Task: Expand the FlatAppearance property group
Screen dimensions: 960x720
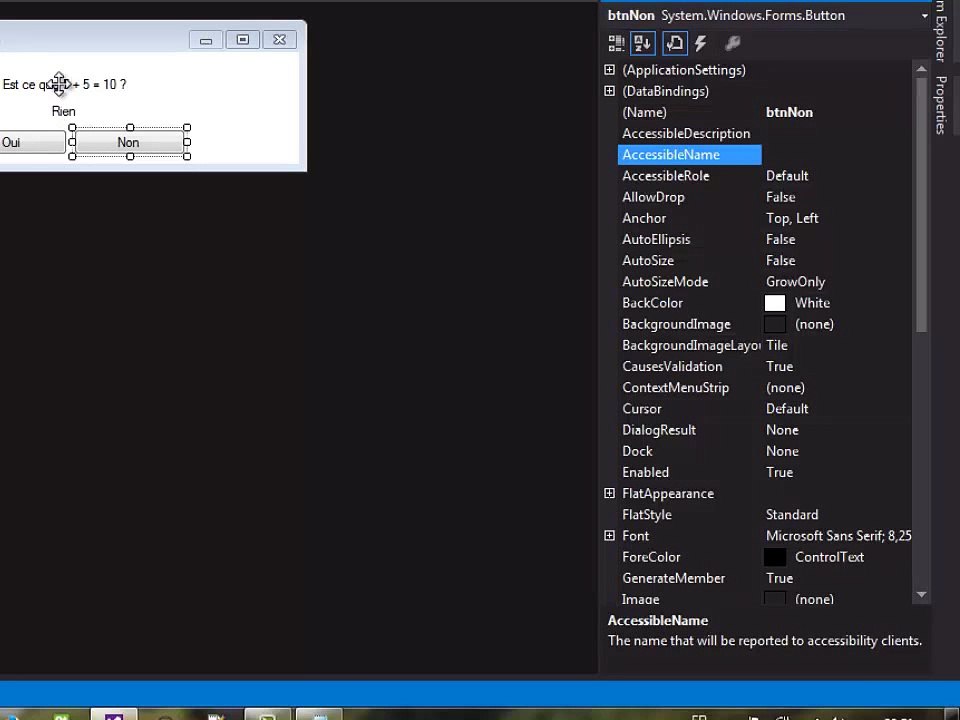Action: (x=609, y=493)
